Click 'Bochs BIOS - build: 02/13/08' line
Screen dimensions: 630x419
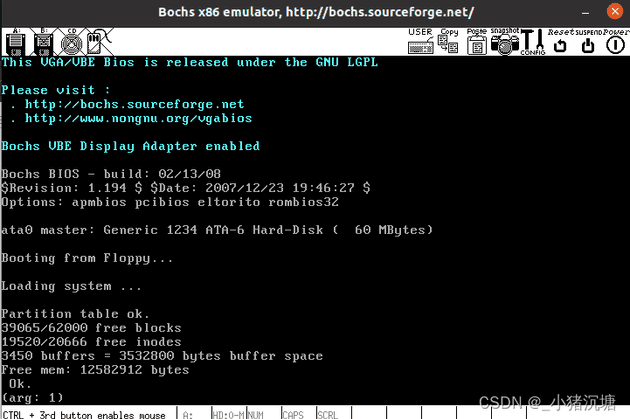[111, 174]
